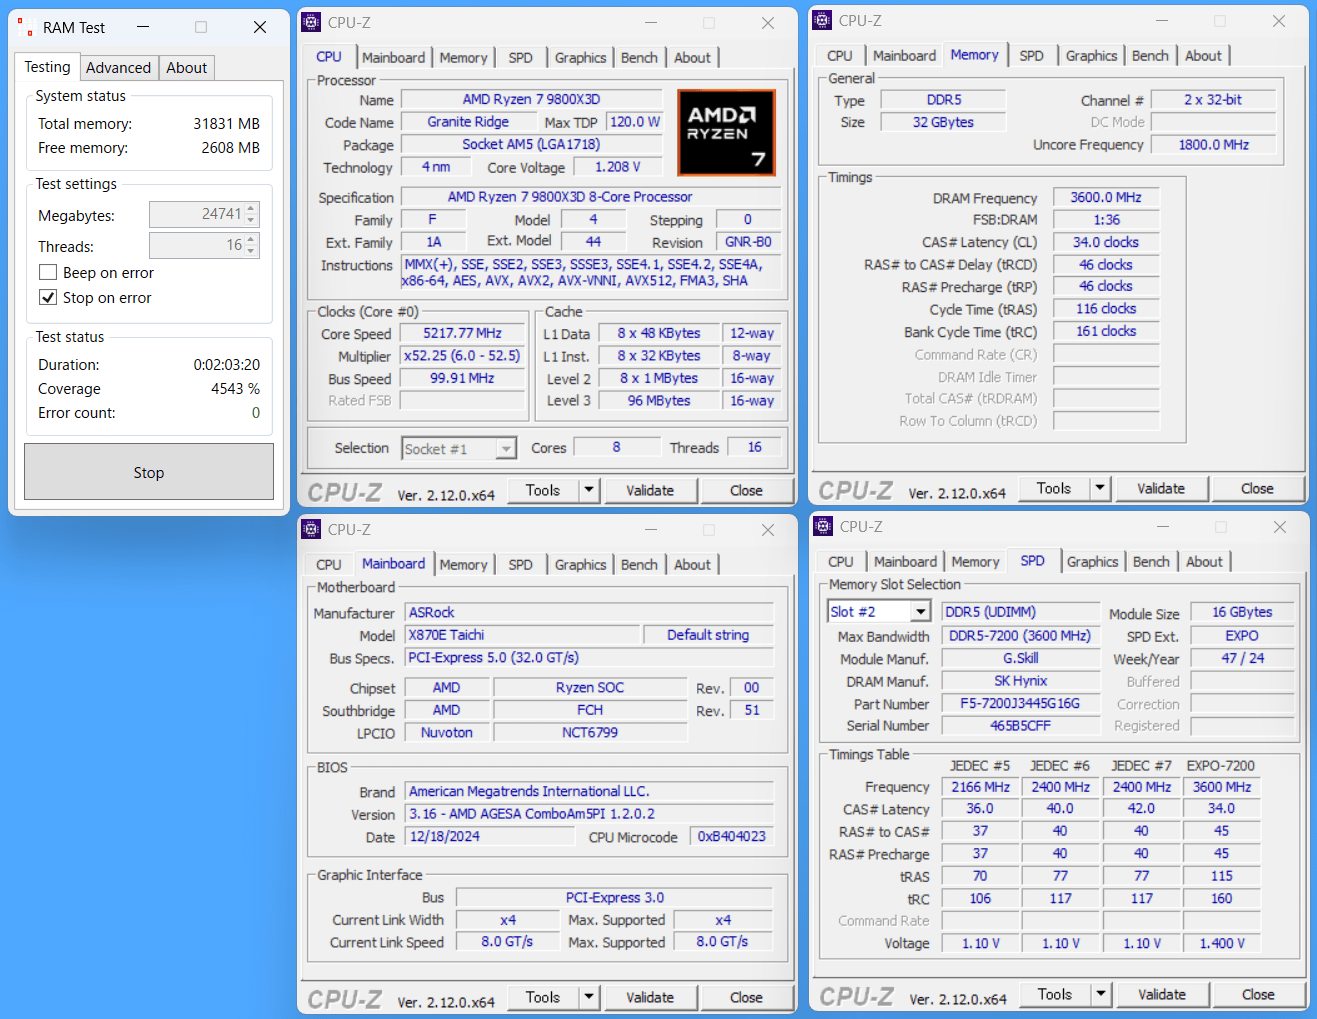Click the CPU name AMD Ryzen 7 9800X3D
Viewport: 1317px width, 1019px height.
coord(531,99)
